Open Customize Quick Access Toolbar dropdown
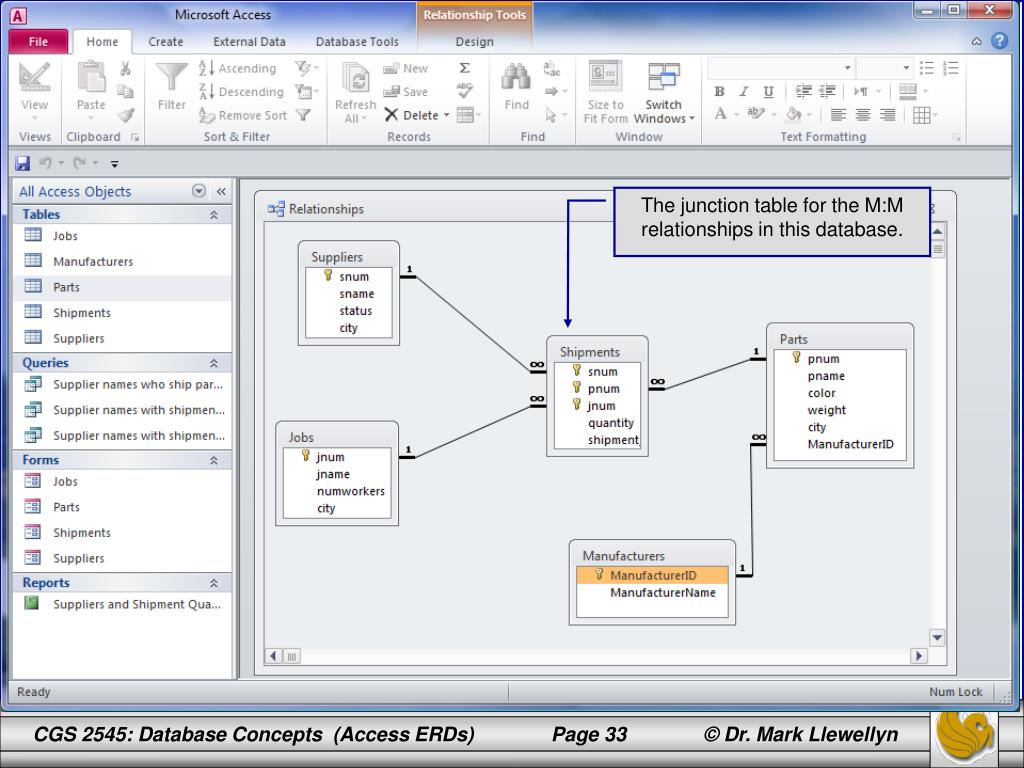This screenshot has height=768, width=1024. pos(114,164)
